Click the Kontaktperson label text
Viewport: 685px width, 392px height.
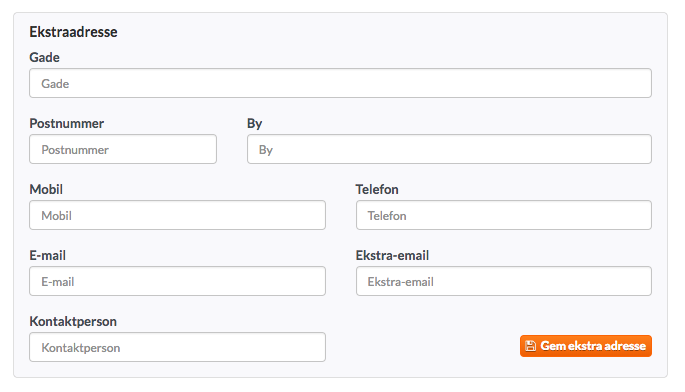tap(73, 322)
